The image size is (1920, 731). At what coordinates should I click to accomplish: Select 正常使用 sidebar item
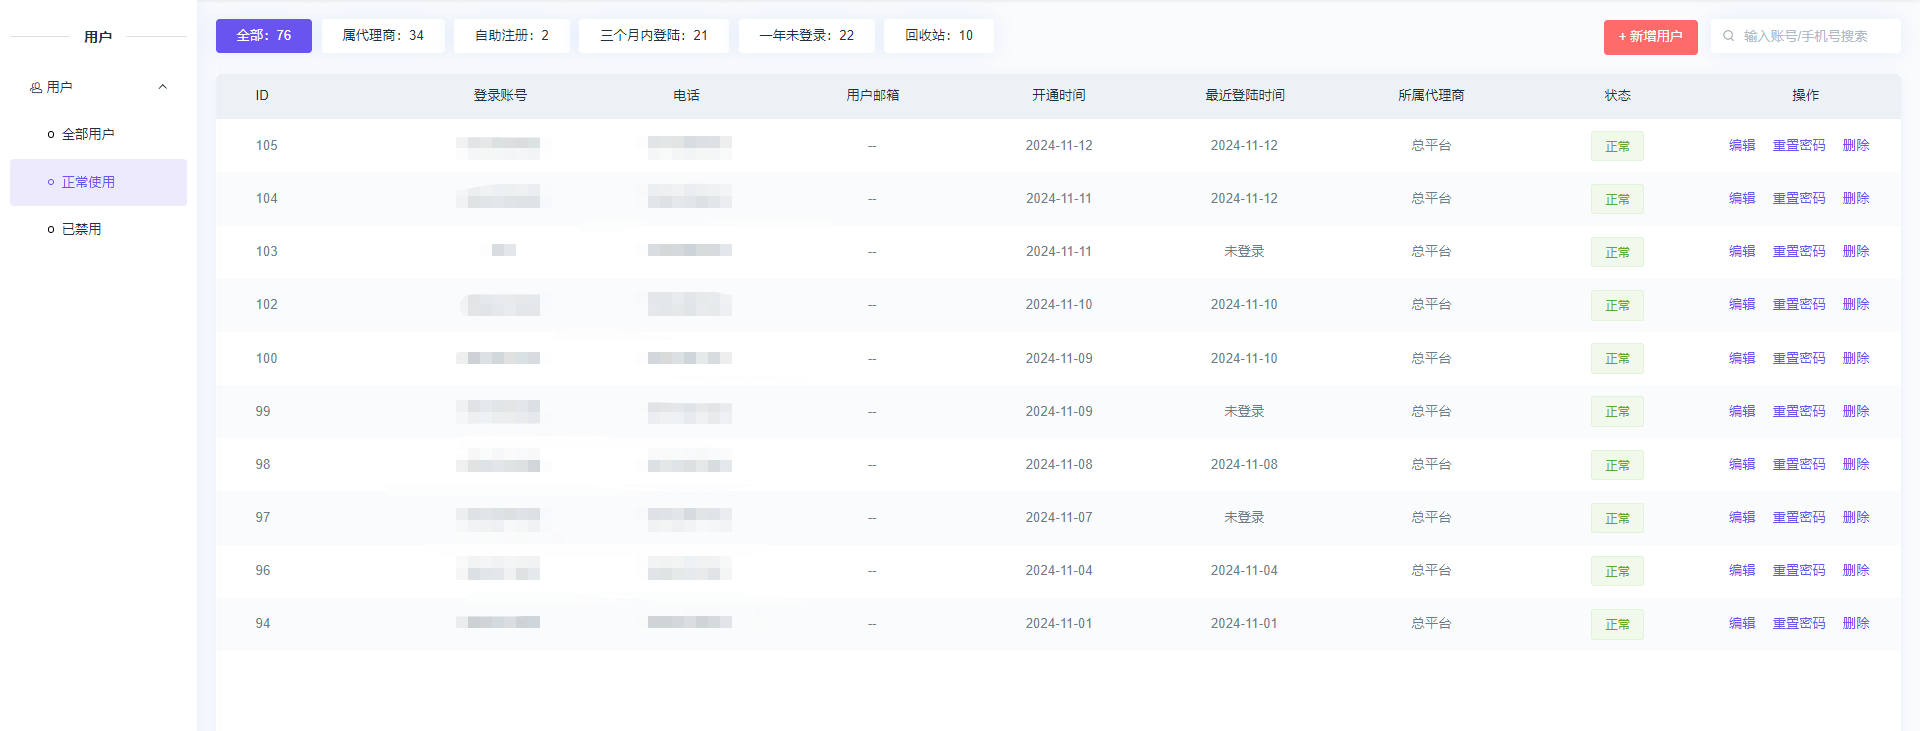tap(88, 182)
